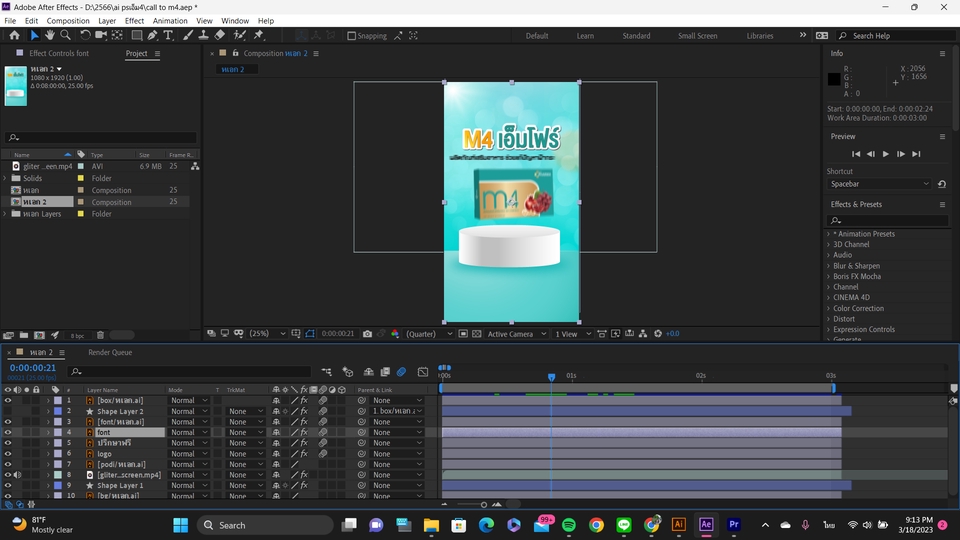This screenshot has width=960, height=540.
Task: Hide the font layer using its eye
Action: pyautogui.click(x=8, y=432)
